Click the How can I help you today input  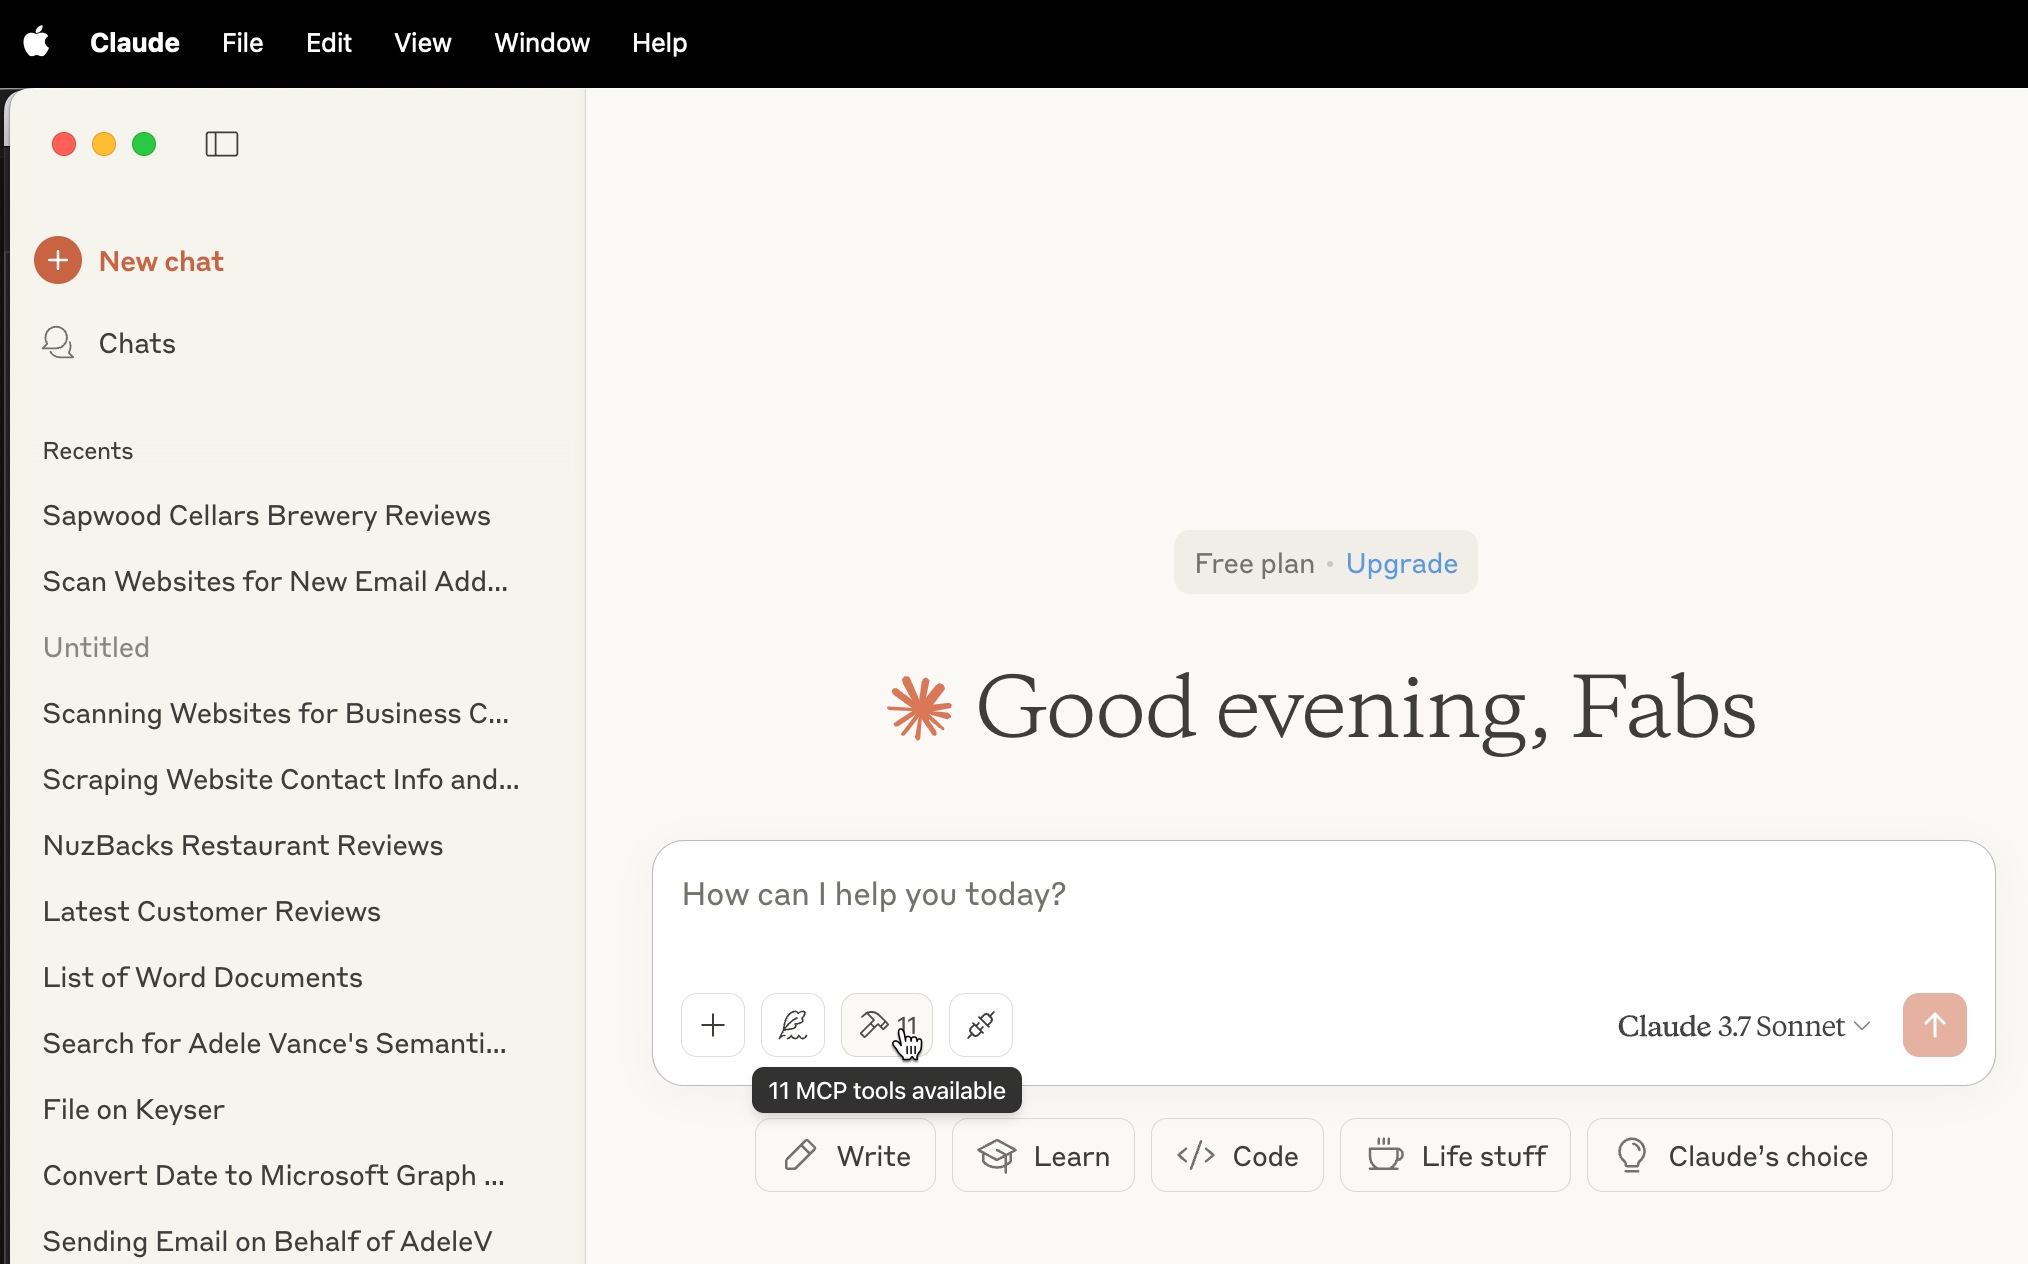click(1323, 894)
